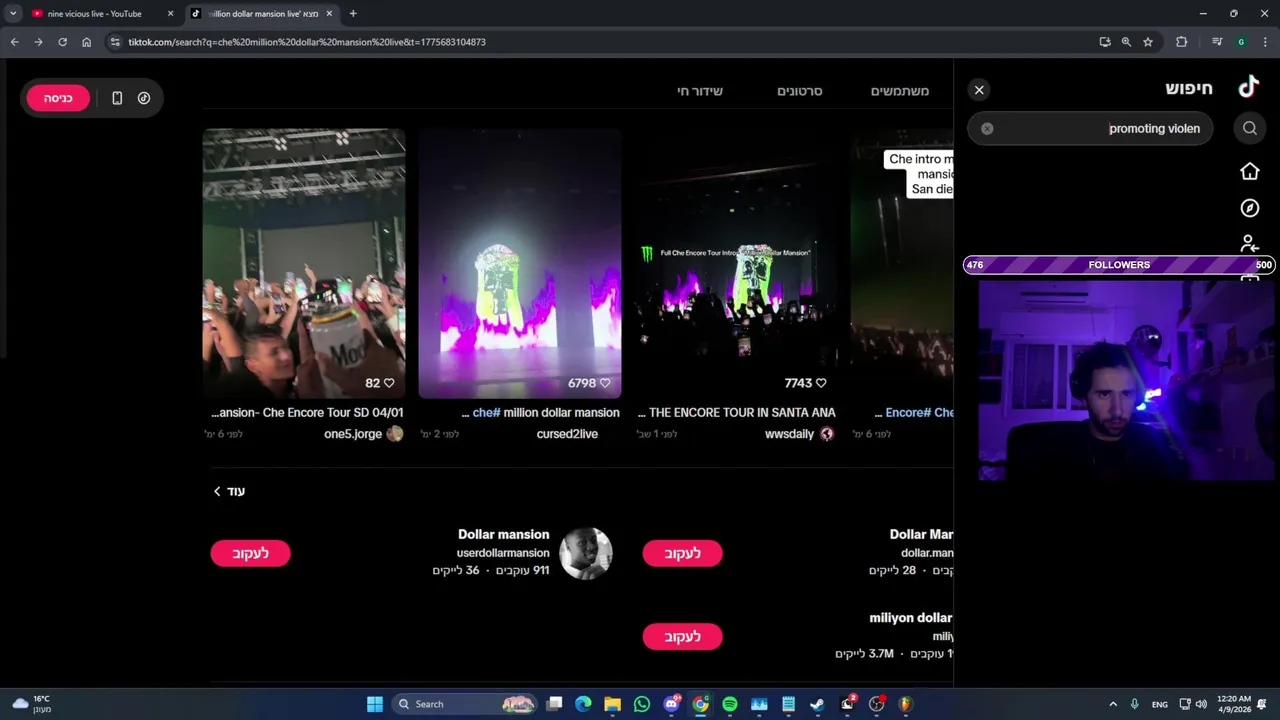Open the 'Dollar mansion' username text
This screenshot has height=720, width=1280.
coord(504,534)
